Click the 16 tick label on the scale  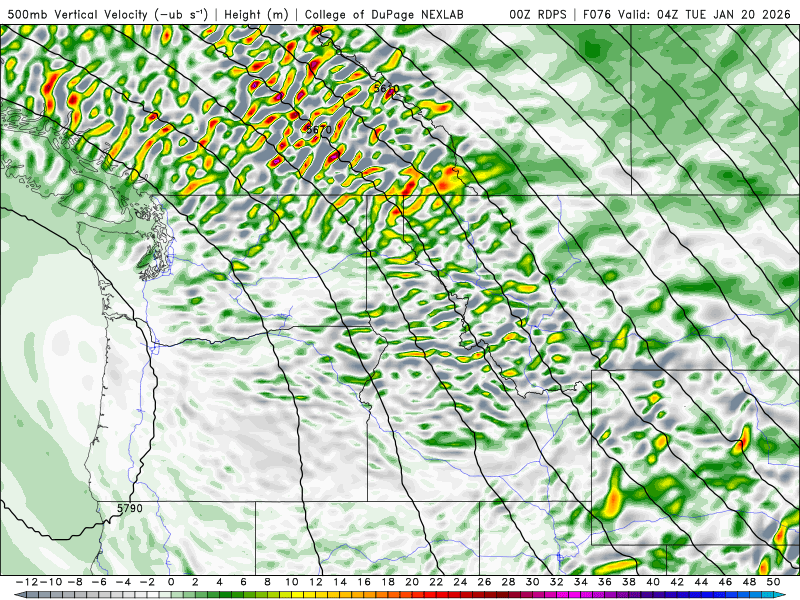(364, 582)
